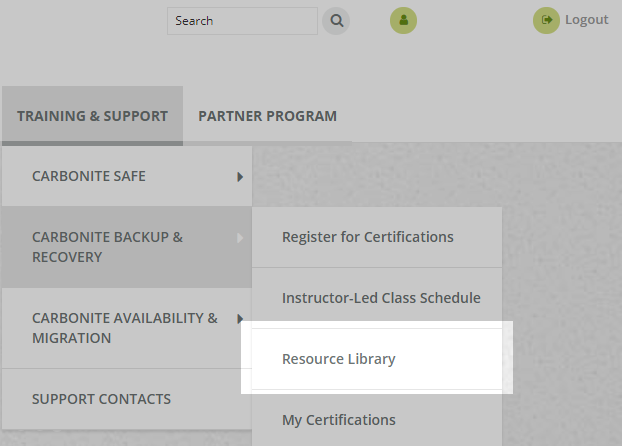Expand the Carbonite Availability & Migration arrow
The width and height of the screenshot is (622, 446).
[x=240, y=319]
